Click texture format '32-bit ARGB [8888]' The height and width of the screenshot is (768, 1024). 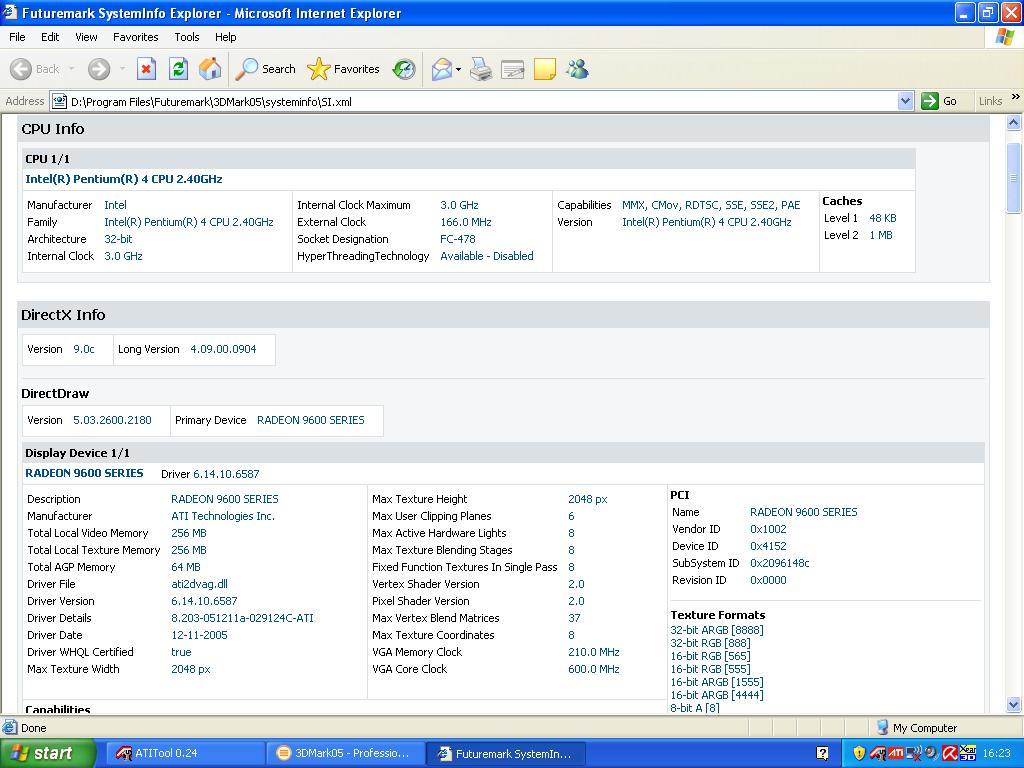pyautogui.click(x=717, y=630)
